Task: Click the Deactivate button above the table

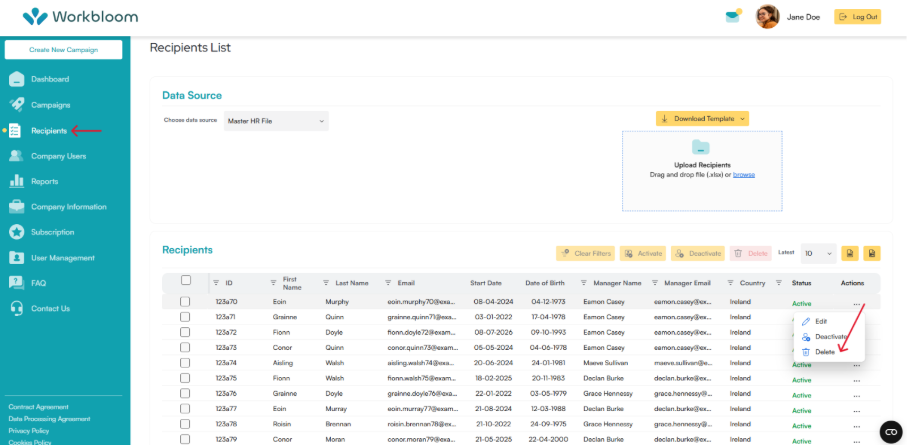Action: tap(698, 253)
